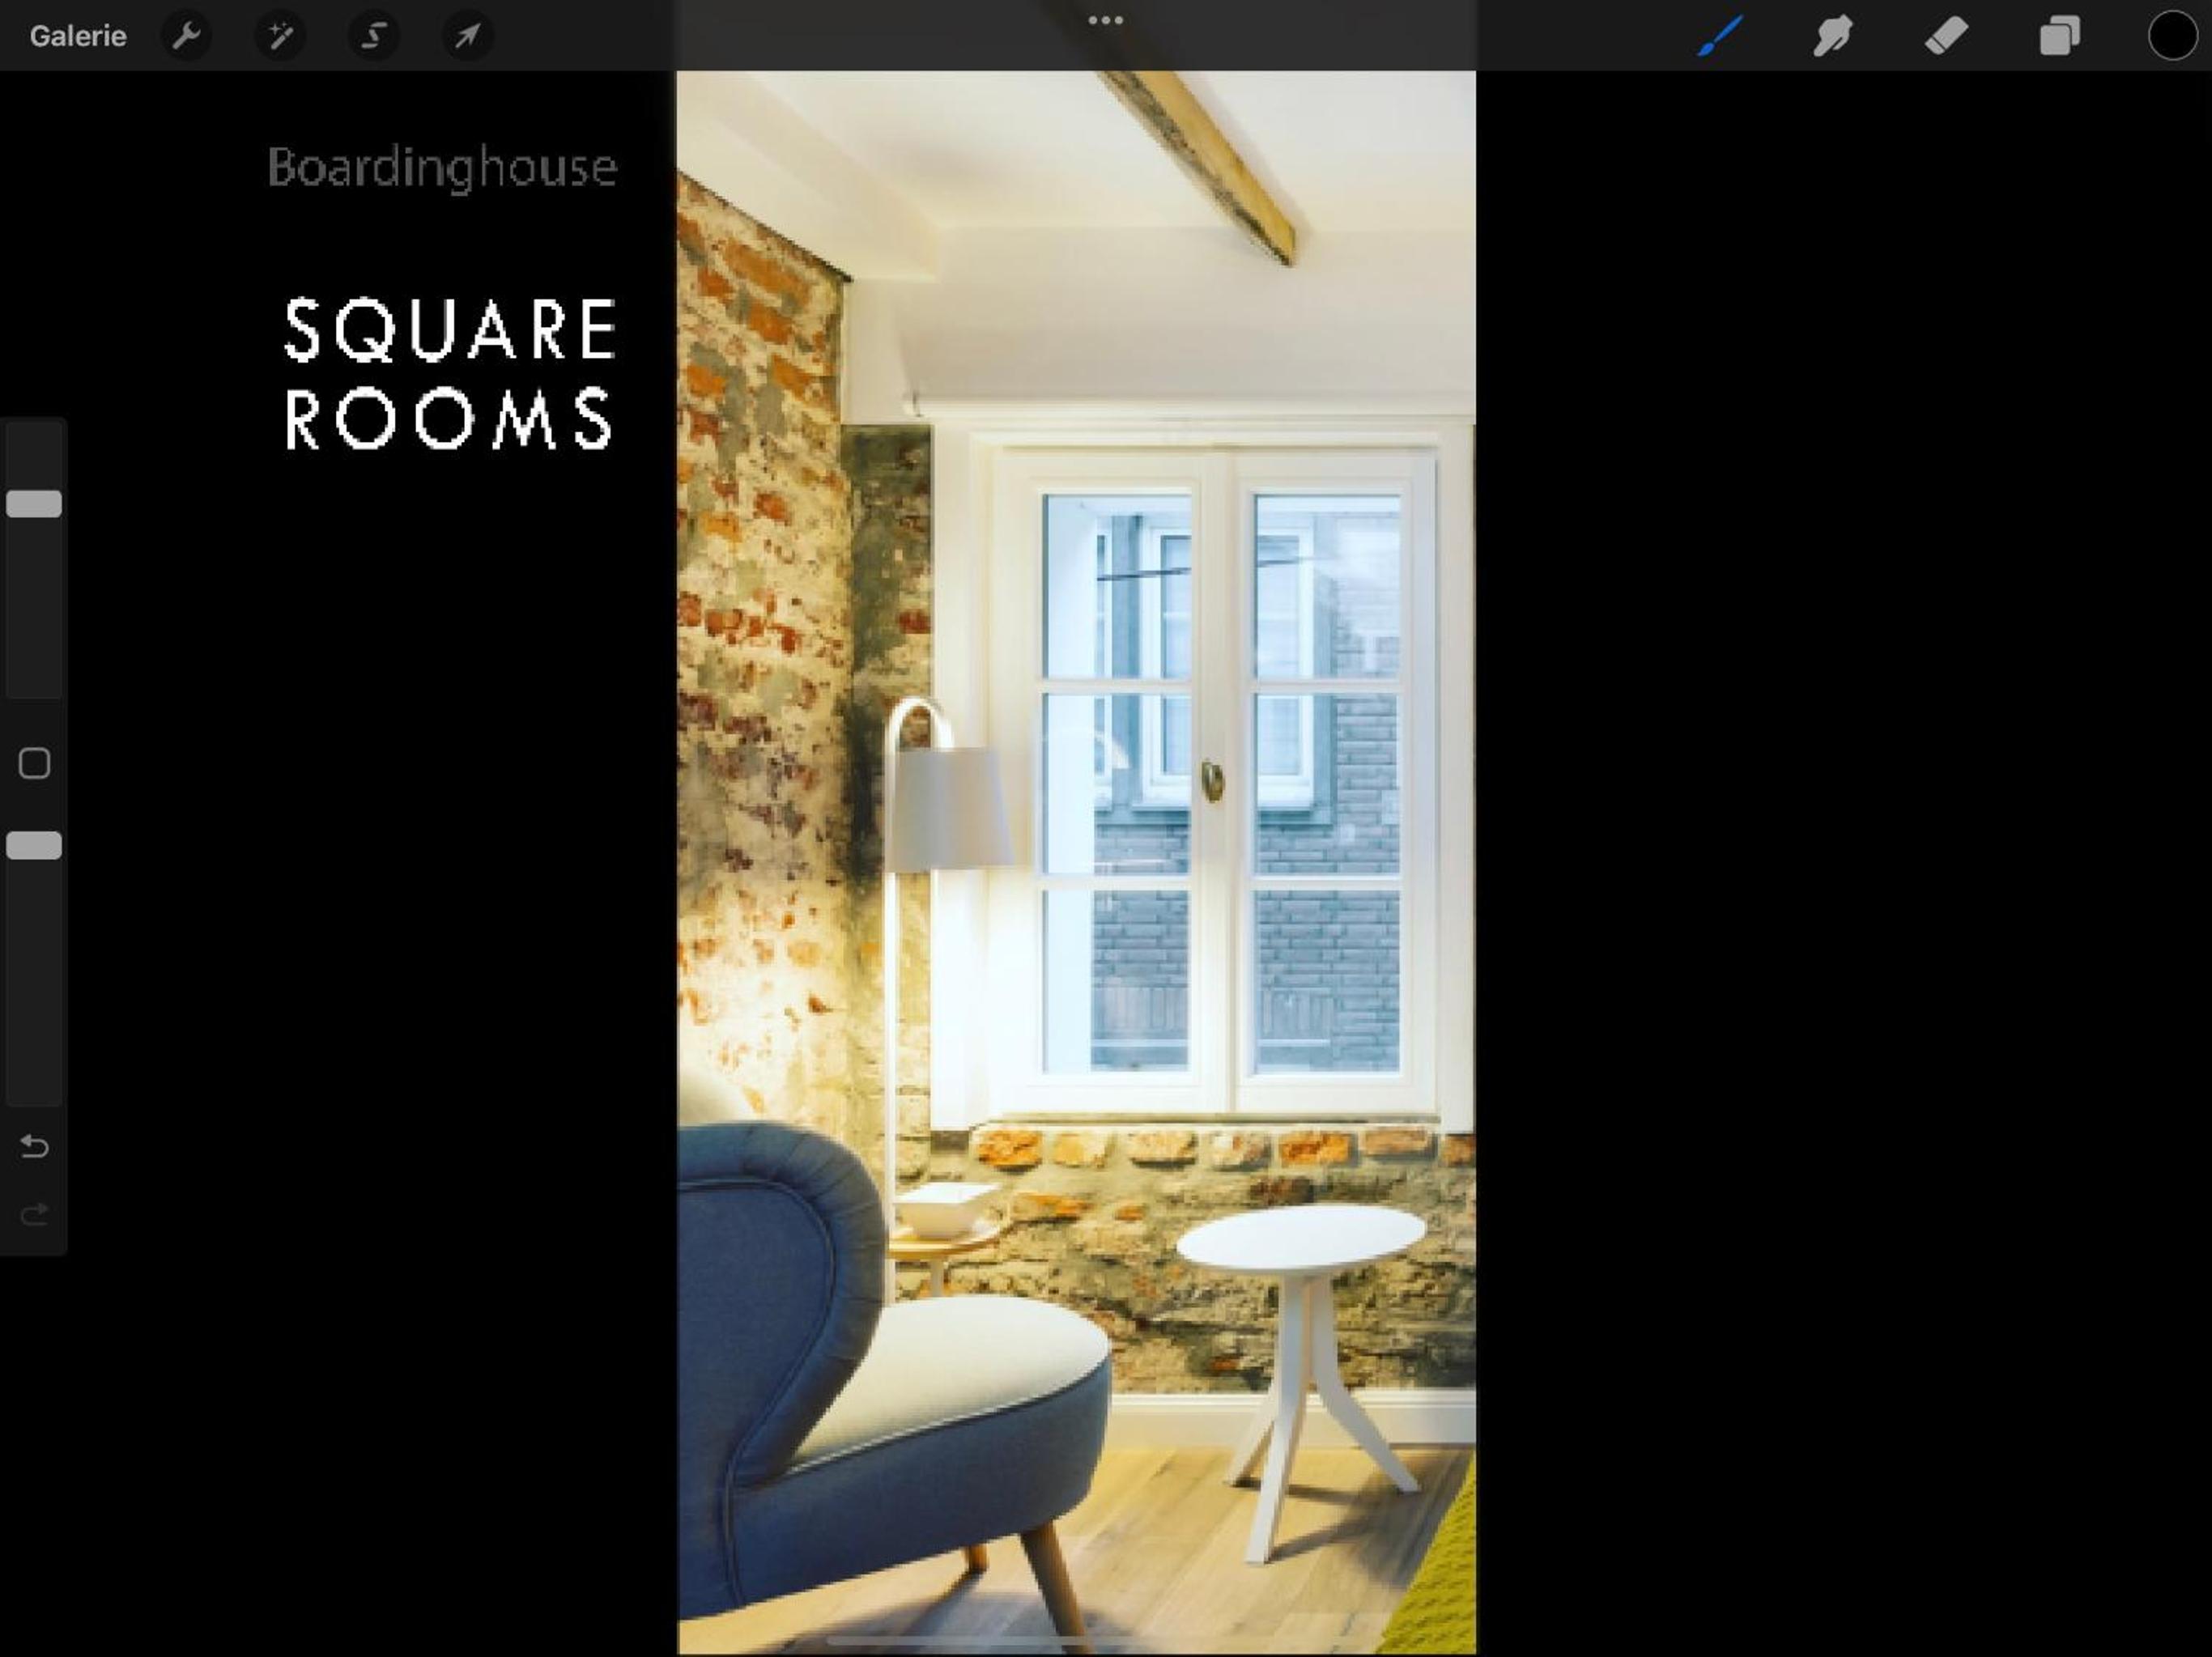Open the black color picker circle
2212x1657 pixels.
pyautogui.click(x=2172, y=36)
